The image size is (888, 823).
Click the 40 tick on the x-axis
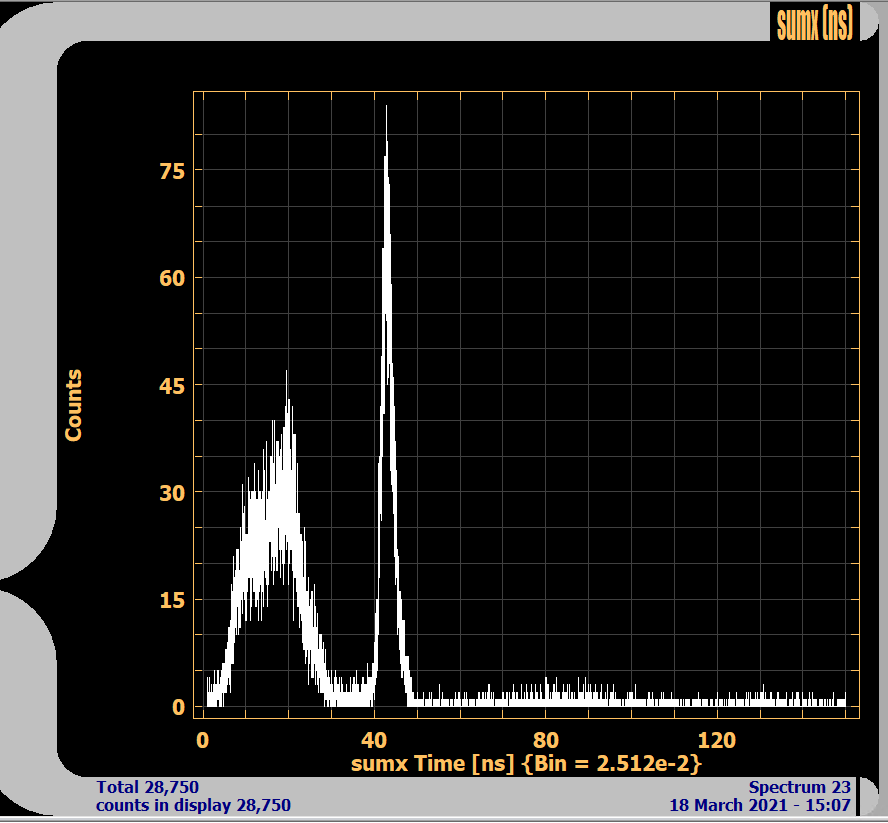click(x=374, y=740)
